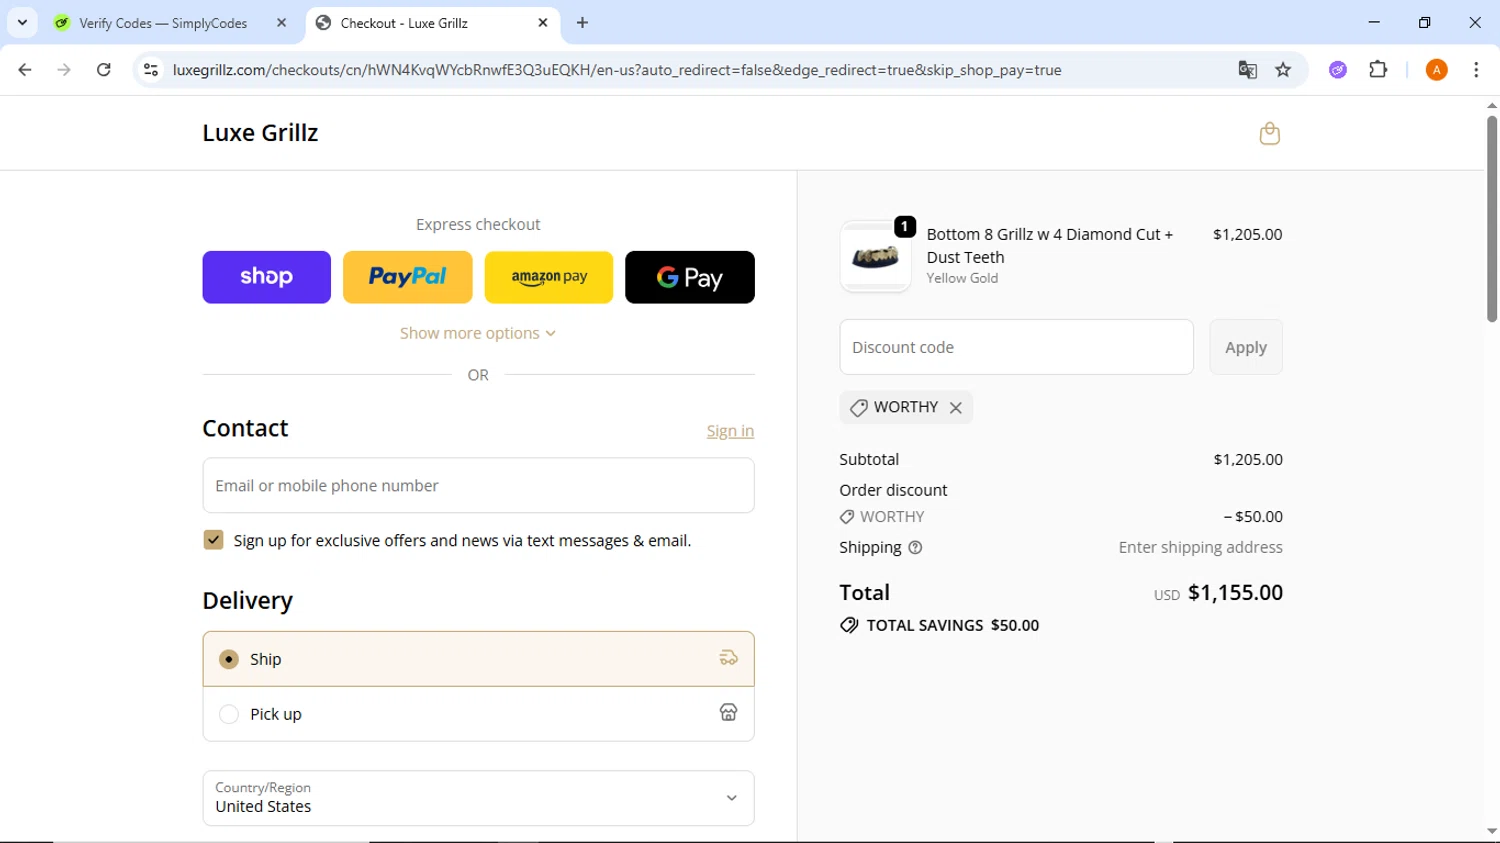Go forward in browser history
The height and width of the screenshot is (843, 1500).
(x=64, y=70)
